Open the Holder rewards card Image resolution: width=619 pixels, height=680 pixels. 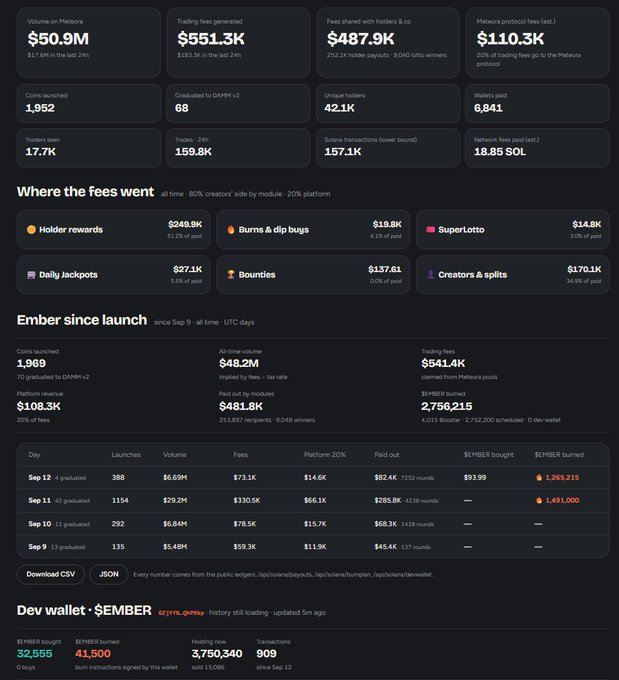point(114,229)
